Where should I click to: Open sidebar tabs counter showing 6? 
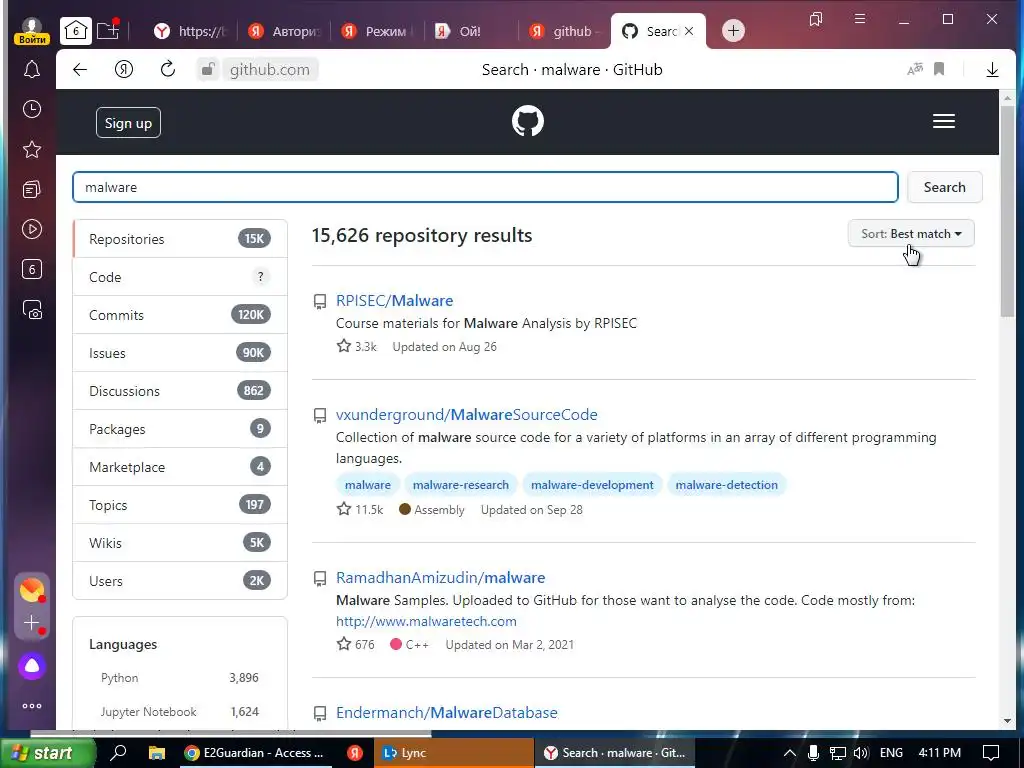click(31, 269)
